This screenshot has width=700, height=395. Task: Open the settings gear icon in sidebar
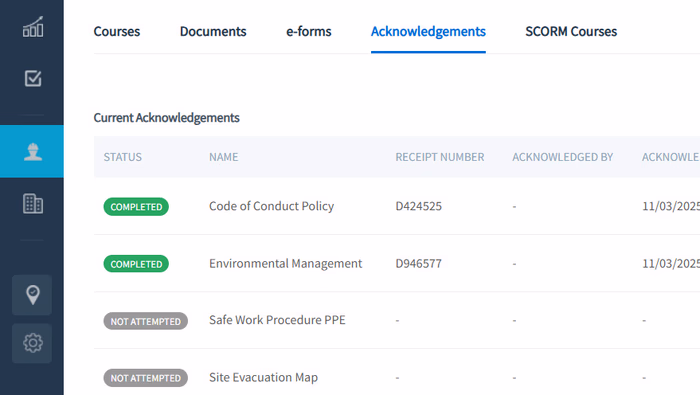click(33, 343)
